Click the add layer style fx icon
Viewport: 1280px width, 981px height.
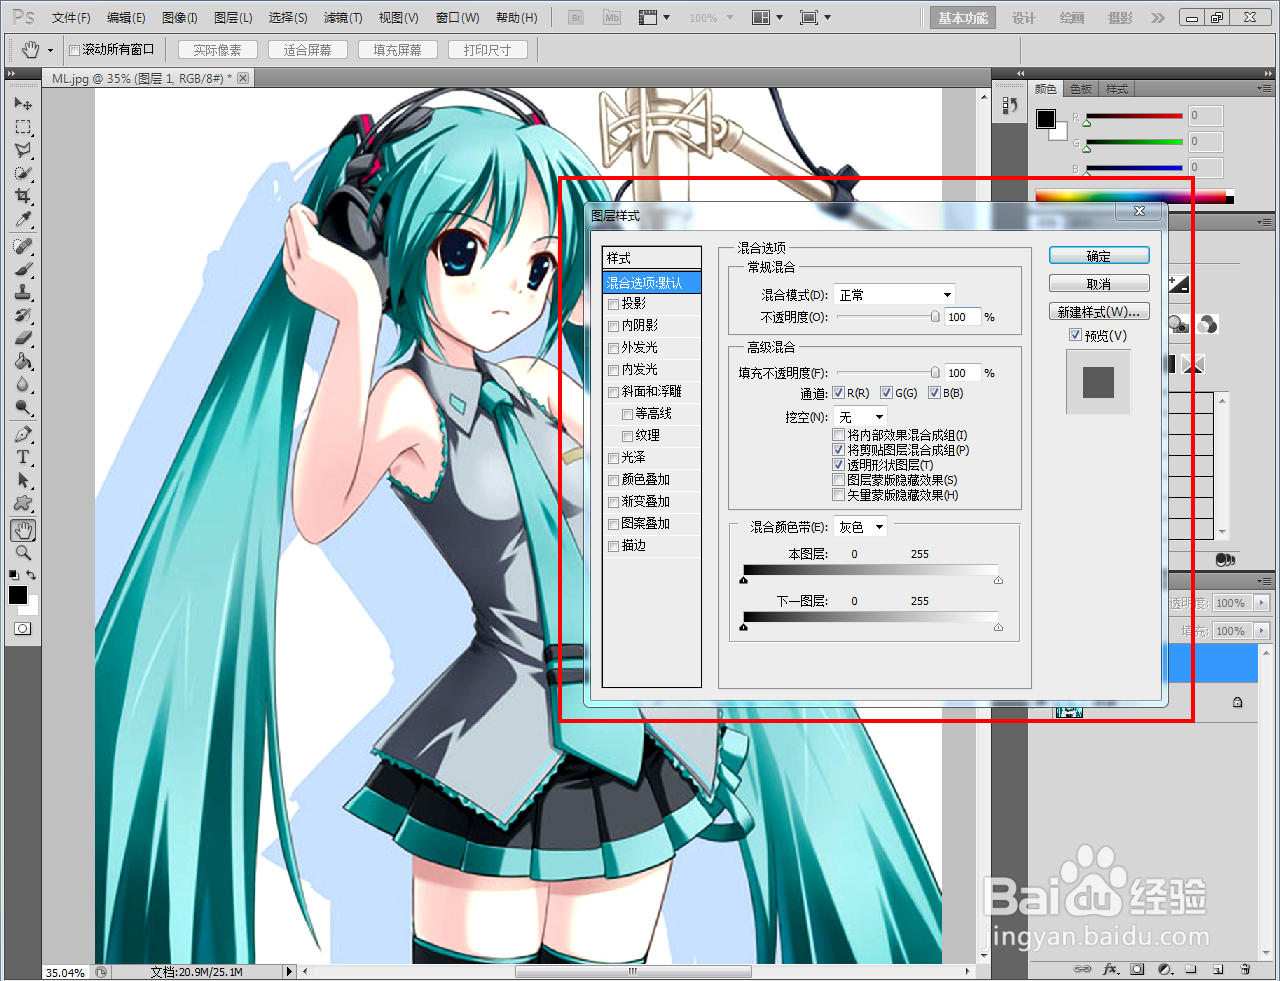[1110, 969]
